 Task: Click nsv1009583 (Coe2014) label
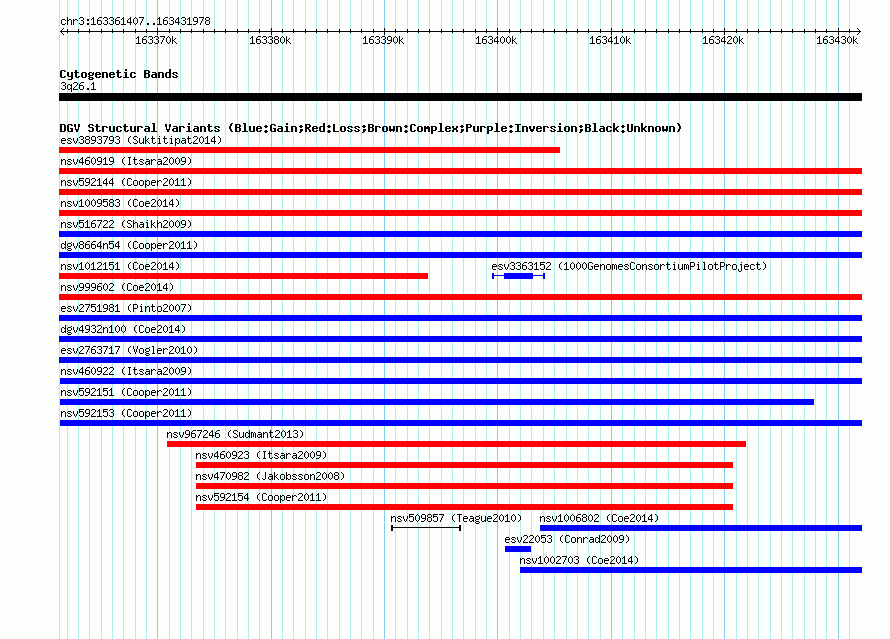click(120, 203)
